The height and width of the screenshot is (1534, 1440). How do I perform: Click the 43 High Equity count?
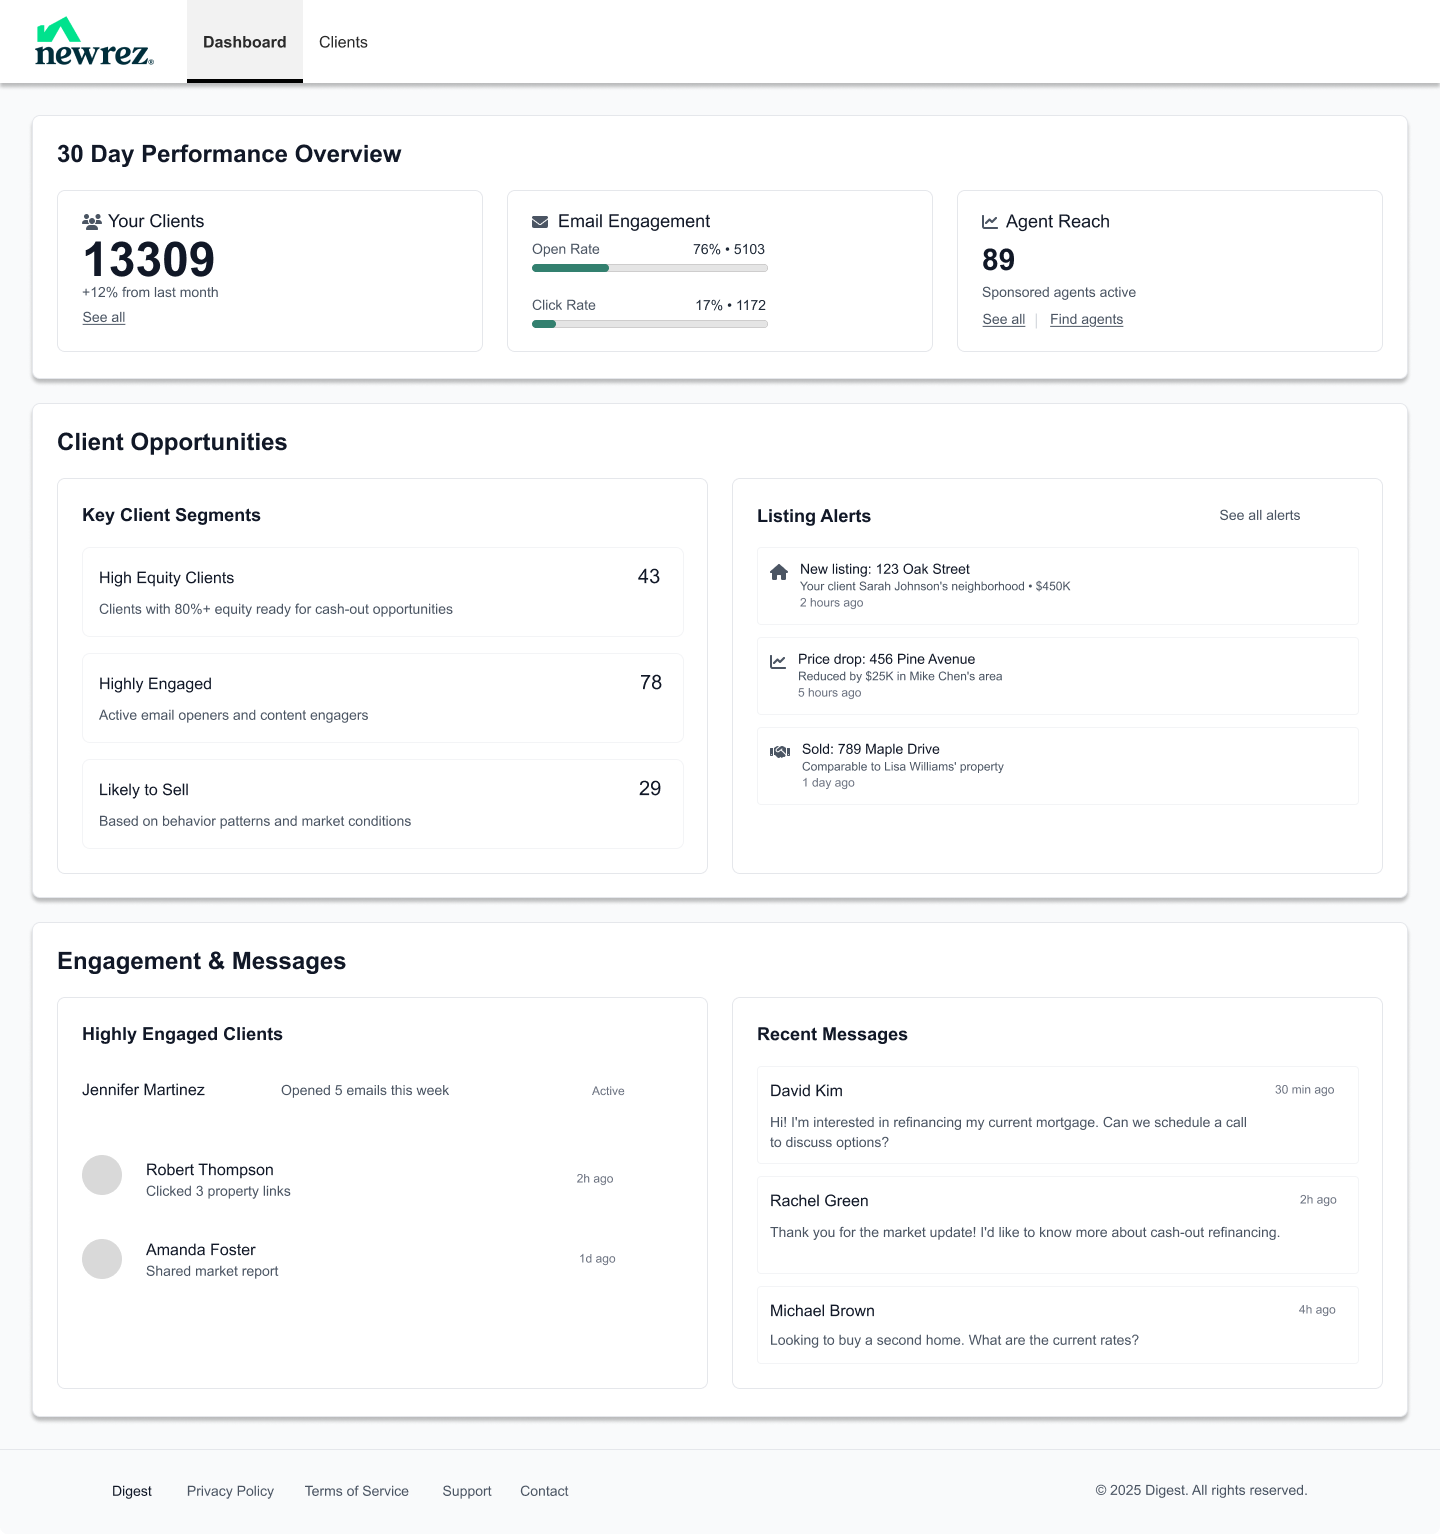(x=649, y=576)
